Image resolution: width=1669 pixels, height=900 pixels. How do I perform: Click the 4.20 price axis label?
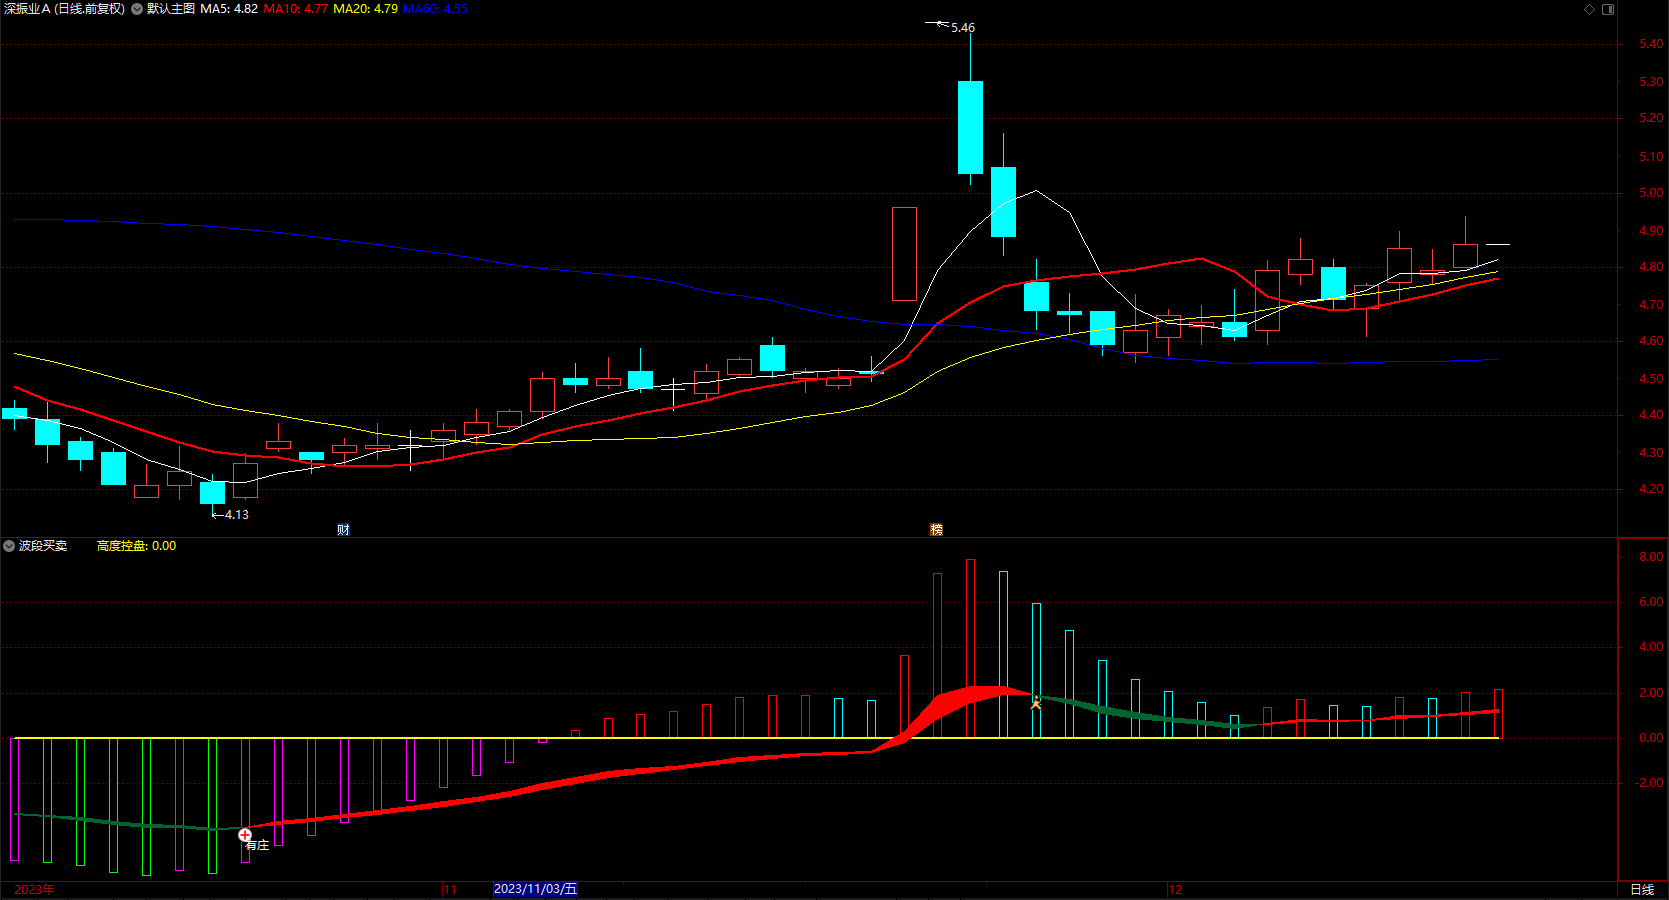(1651, 490)
